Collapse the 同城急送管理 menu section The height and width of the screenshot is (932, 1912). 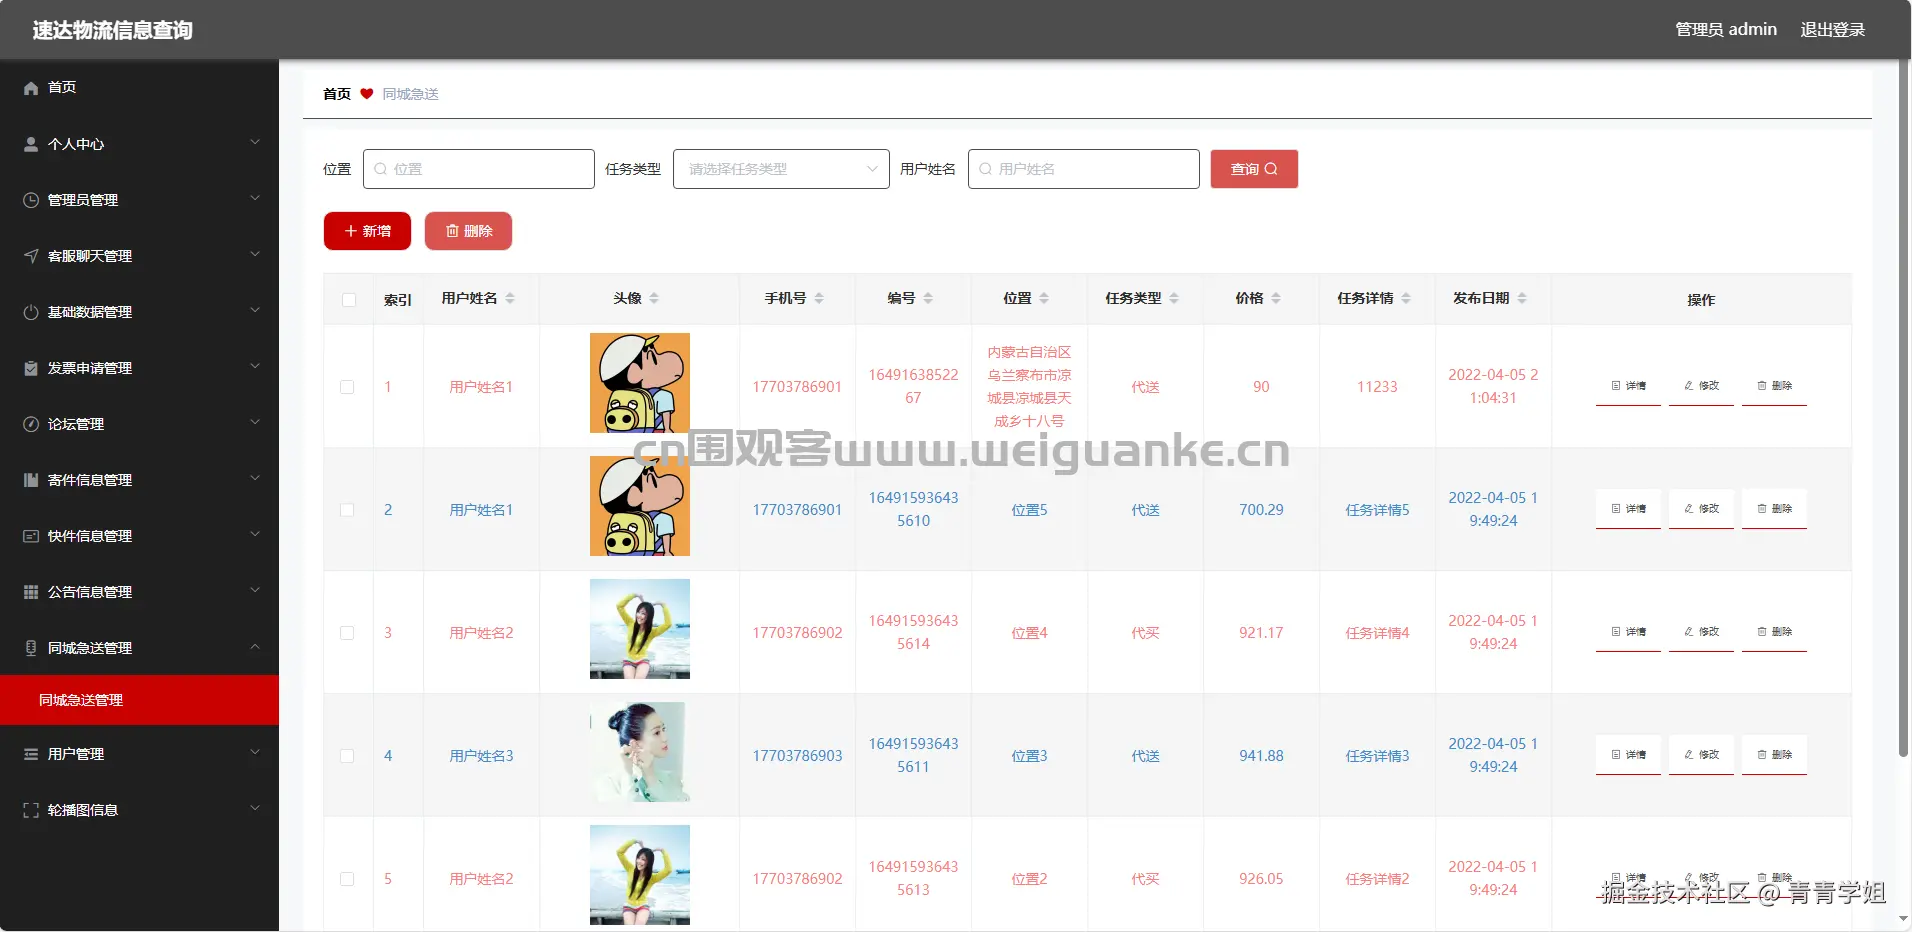[x=139, y=648]
